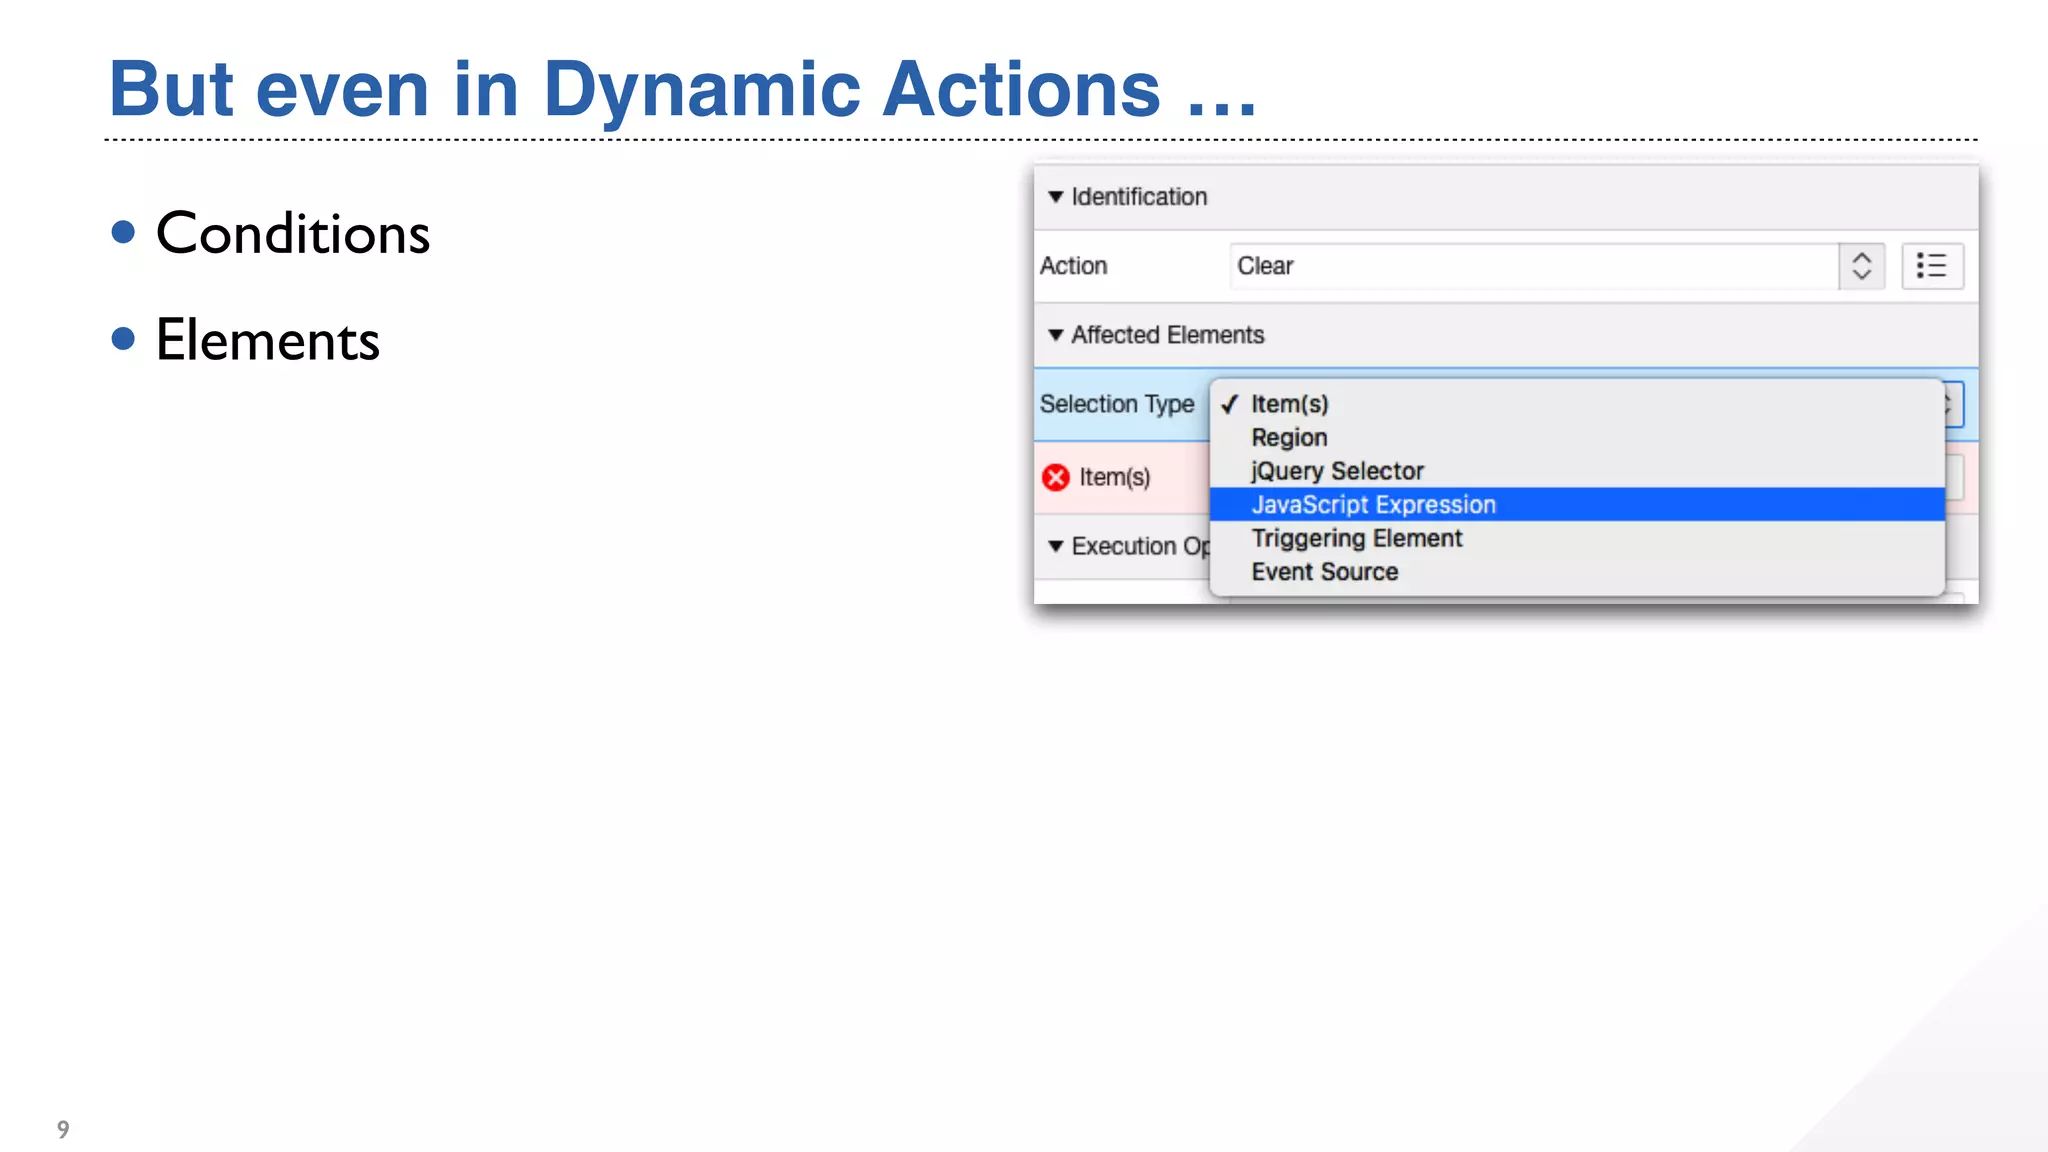Click the Action field showing Clear

[x=1534, y=266]
